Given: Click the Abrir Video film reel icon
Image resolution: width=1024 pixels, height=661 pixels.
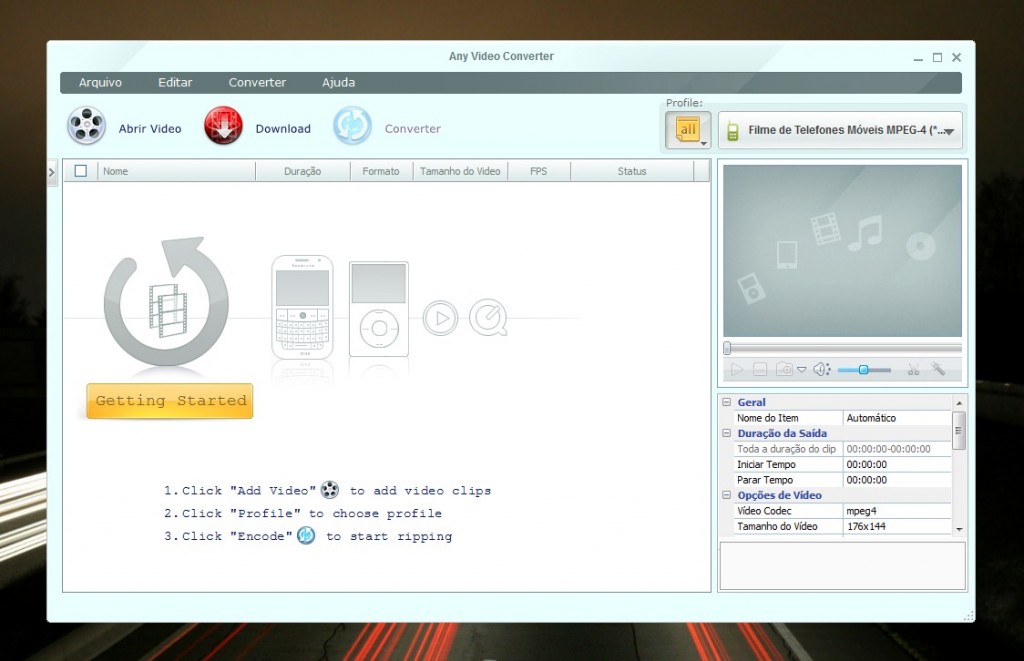Looking at the screenshot, I should click(x=86, y=126).
